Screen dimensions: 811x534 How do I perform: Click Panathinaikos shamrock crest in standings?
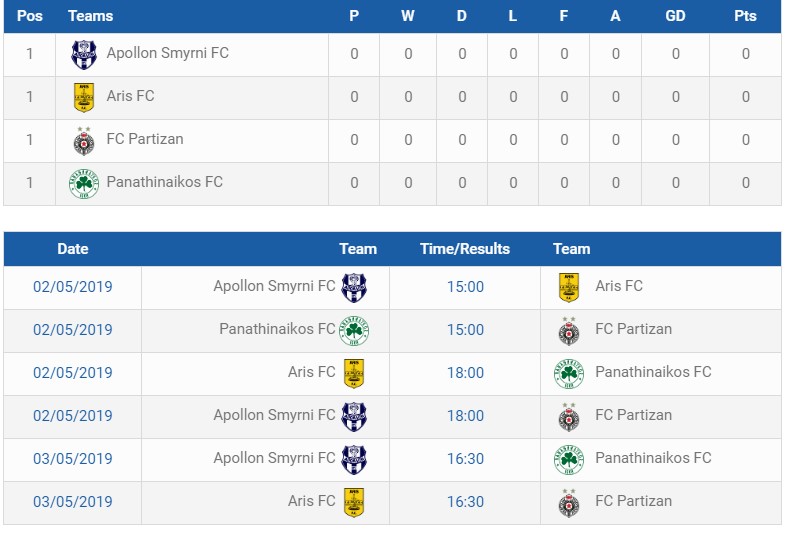coord(84,184)
